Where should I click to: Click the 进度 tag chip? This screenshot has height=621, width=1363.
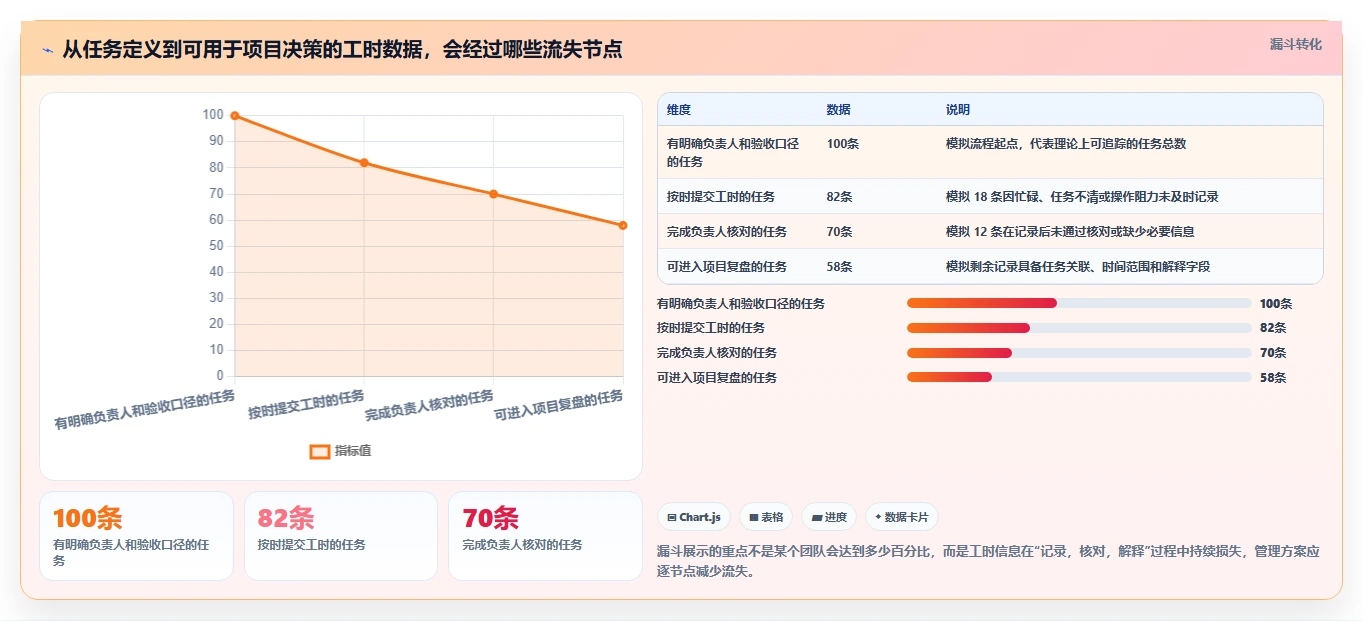(x=829, y=517)
